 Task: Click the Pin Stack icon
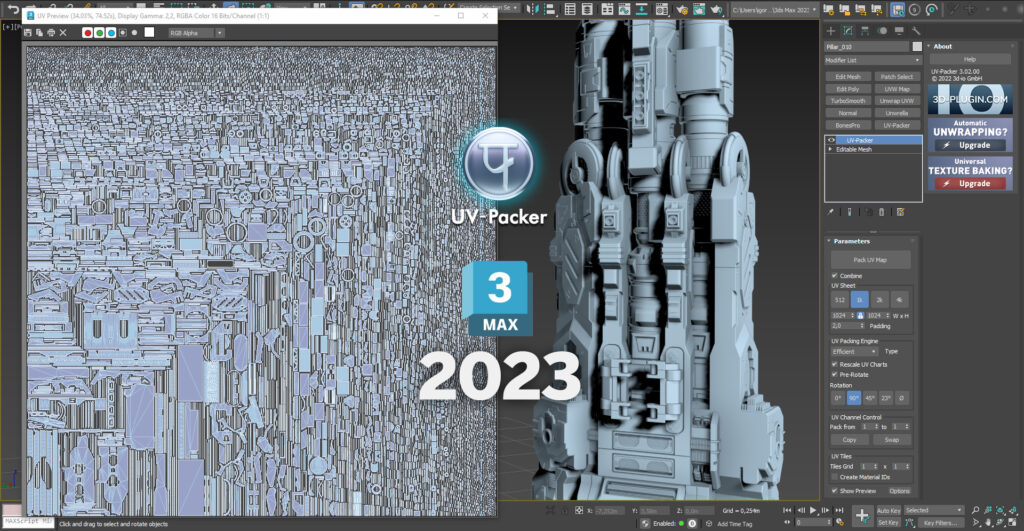831,212
